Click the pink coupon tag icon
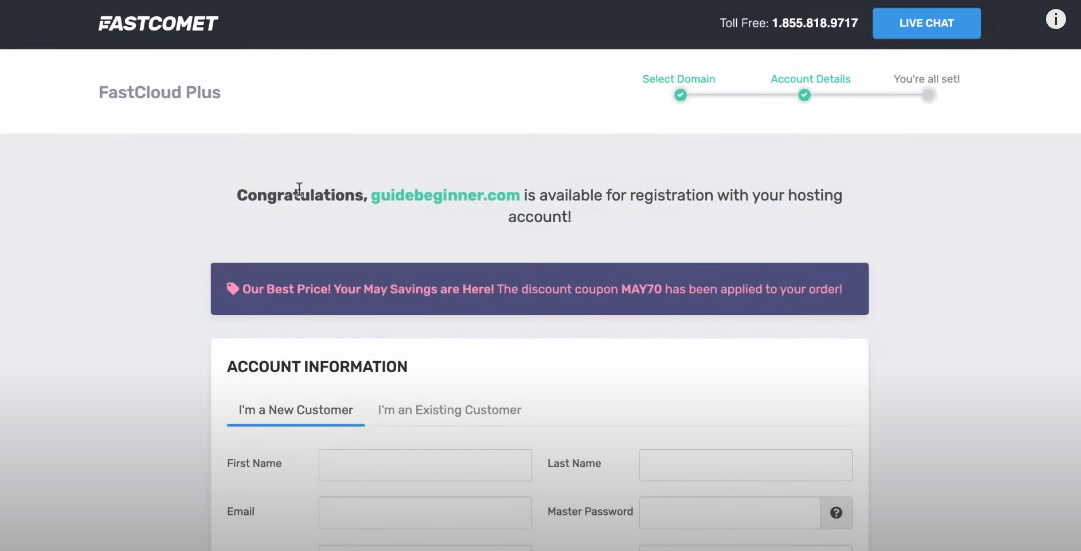 [x=233, y=289]
